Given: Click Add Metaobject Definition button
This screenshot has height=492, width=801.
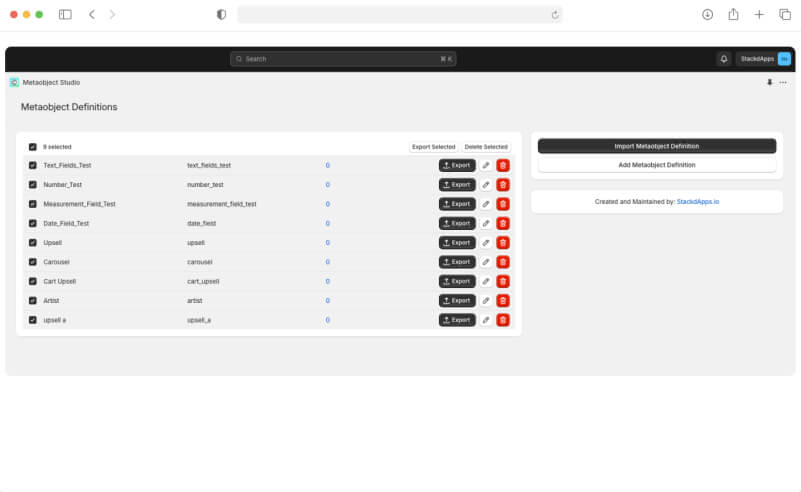Looking at the screenshot, I should (x=656, y=164).
